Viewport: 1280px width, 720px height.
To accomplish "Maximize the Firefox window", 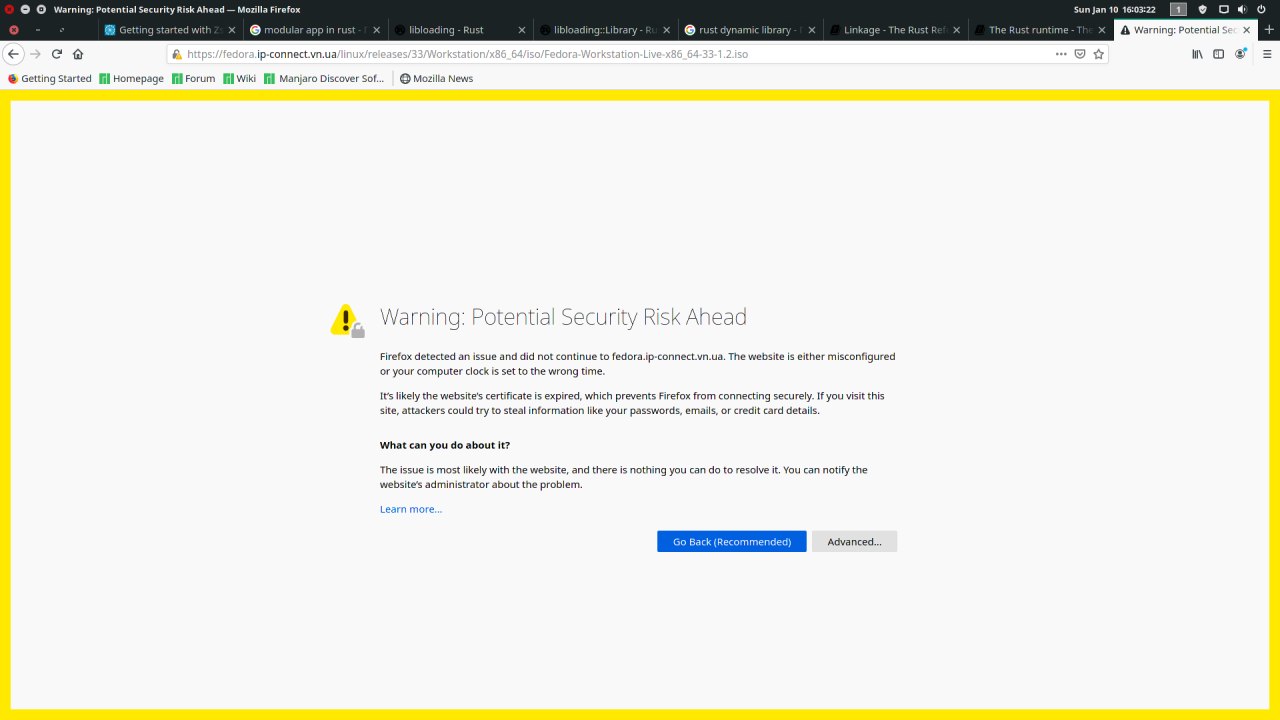I will [x=41, y=9].
